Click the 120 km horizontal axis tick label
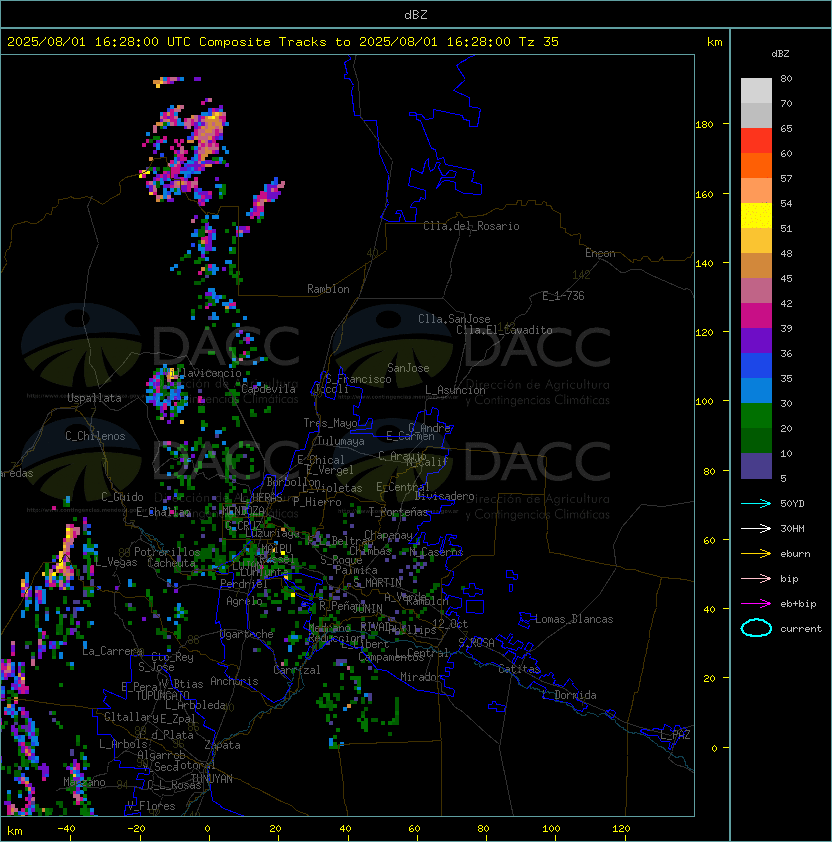 [x=621, y=829]
